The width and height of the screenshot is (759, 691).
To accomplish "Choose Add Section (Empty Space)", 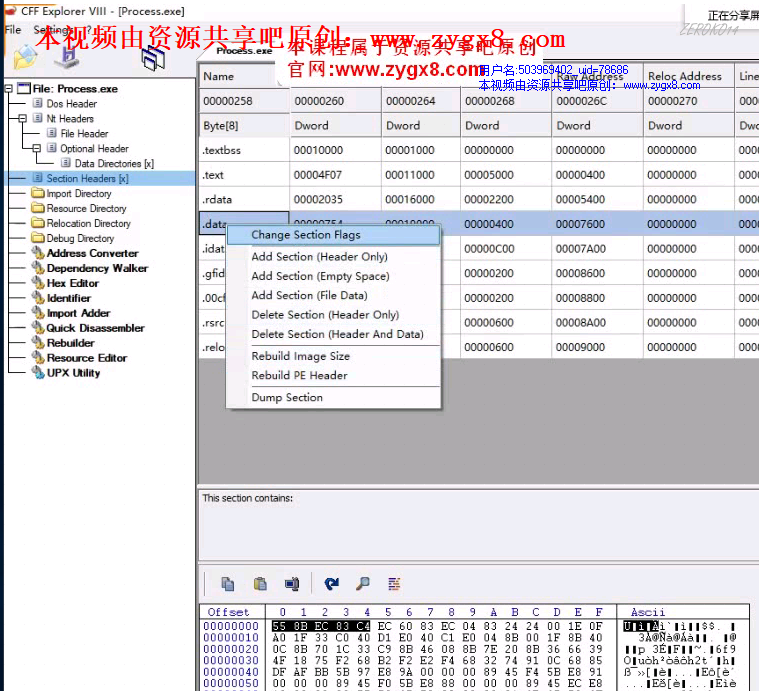I will (334, 276).
